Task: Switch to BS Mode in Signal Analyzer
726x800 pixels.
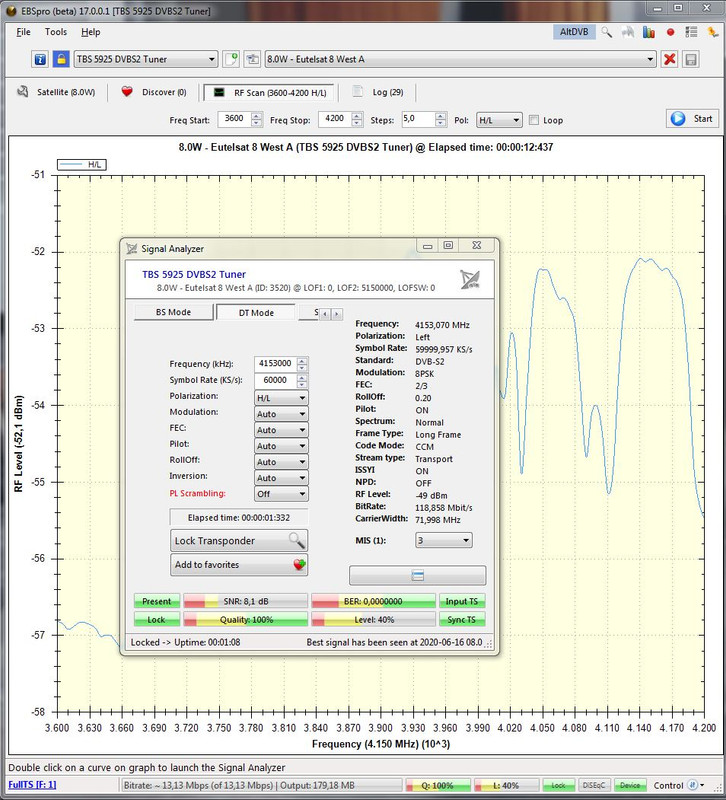Action: (x=173, y=312)
